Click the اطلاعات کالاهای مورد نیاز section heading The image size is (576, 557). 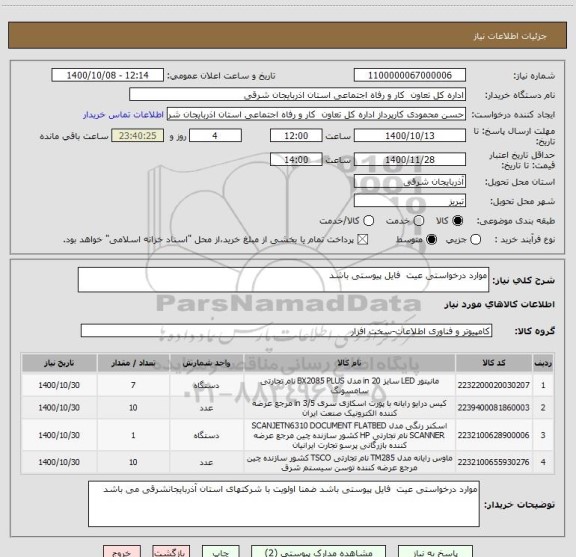(500, 304)
